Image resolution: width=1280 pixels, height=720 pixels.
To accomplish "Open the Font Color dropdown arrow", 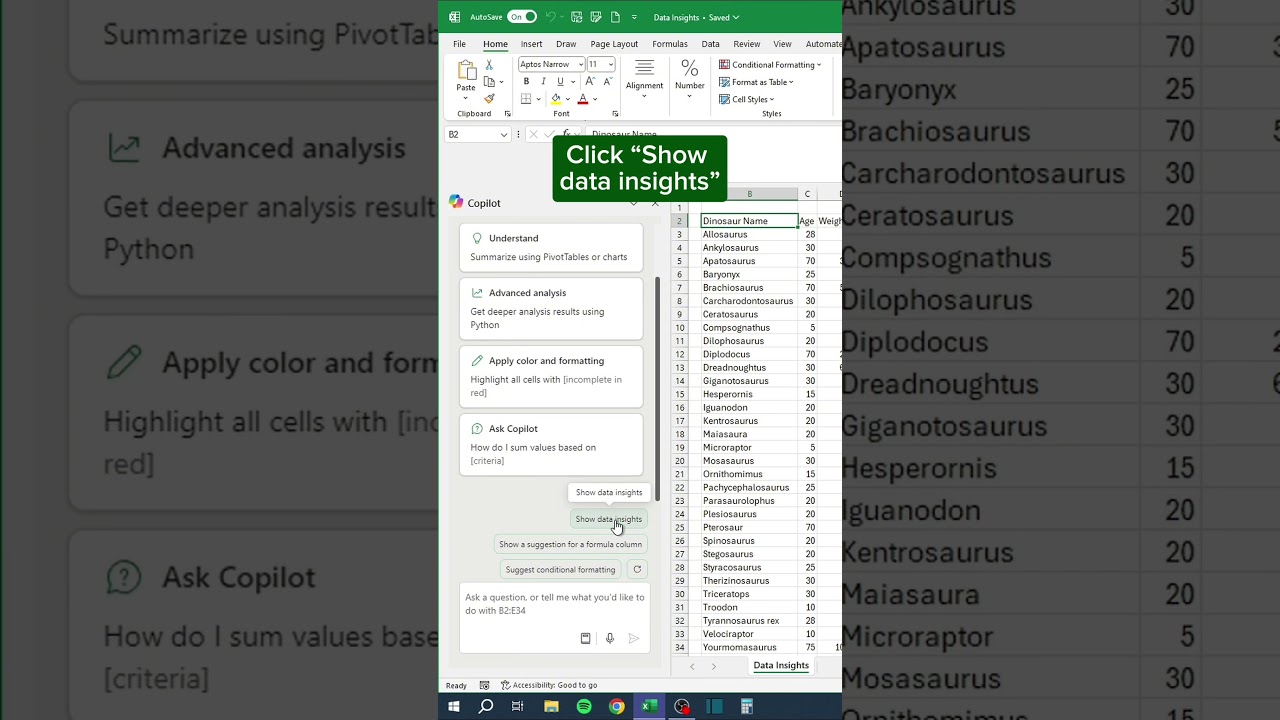I will tap(595, 99).
